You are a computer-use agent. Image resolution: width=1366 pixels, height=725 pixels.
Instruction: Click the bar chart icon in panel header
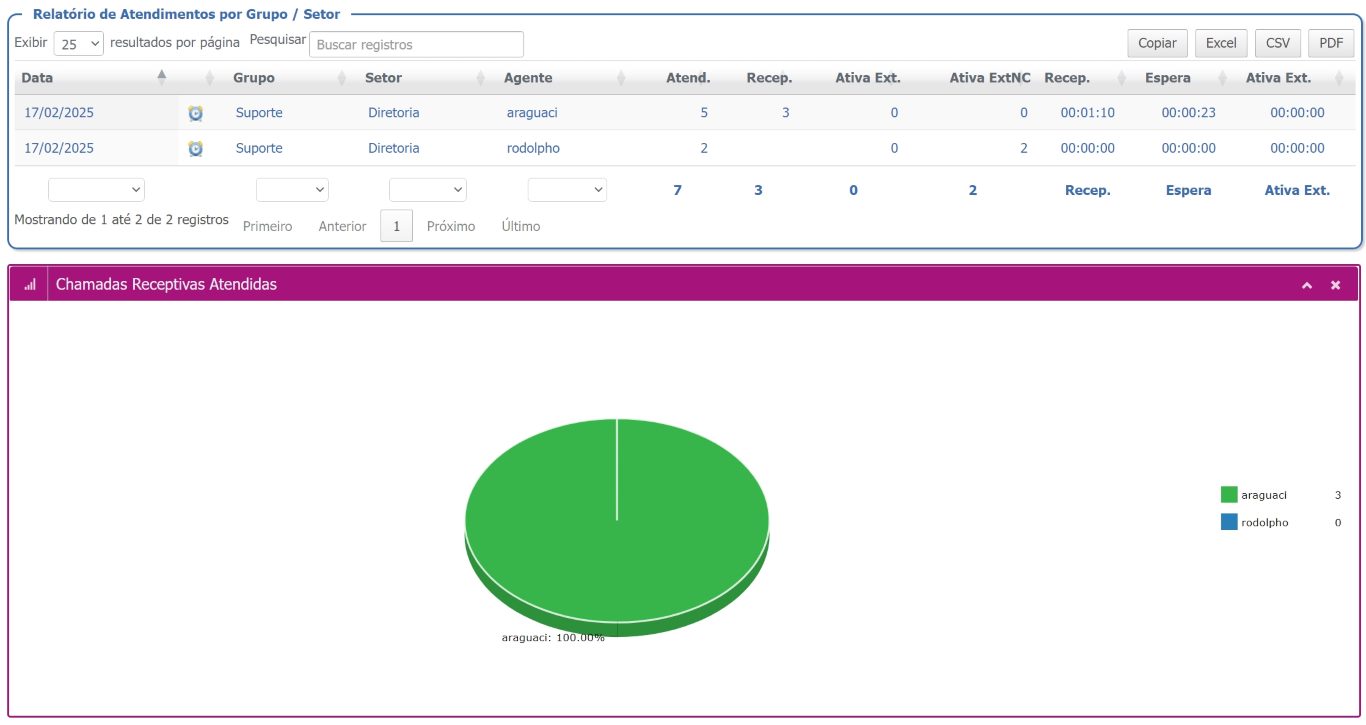[x=29, y=285]
